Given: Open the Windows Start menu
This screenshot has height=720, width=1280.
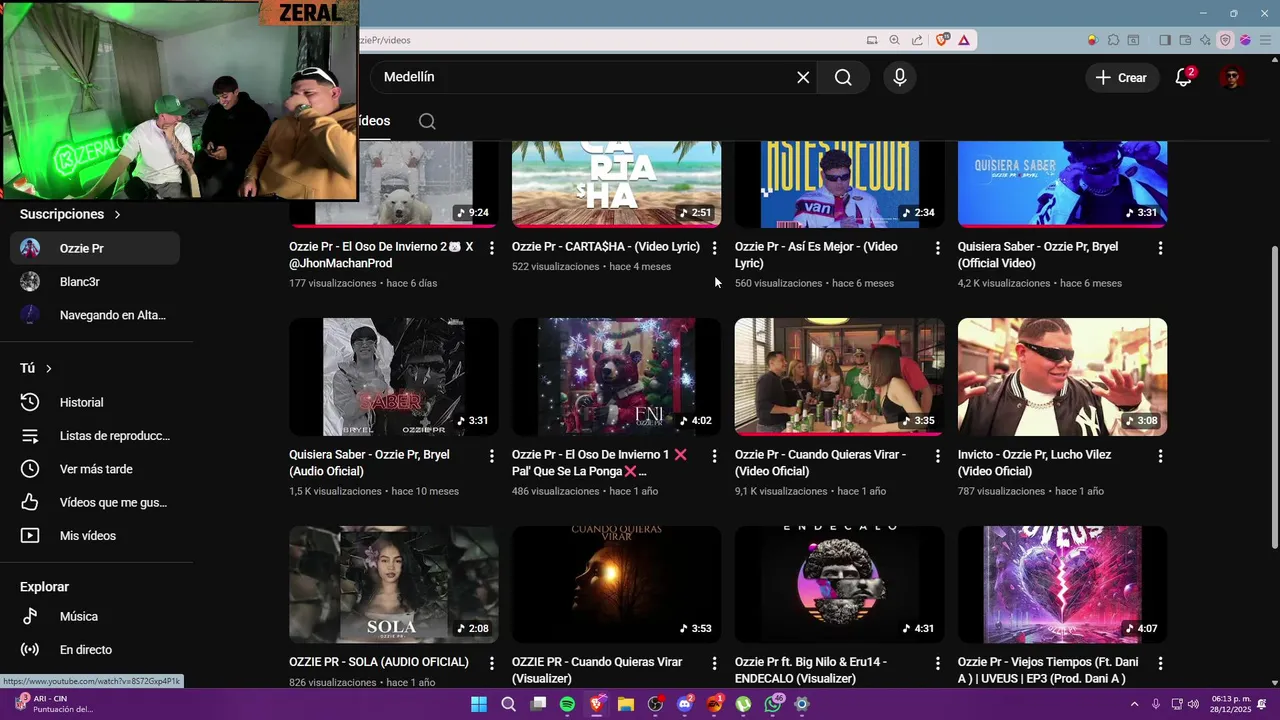Looking at the screenshot, I should coord(479,704).
